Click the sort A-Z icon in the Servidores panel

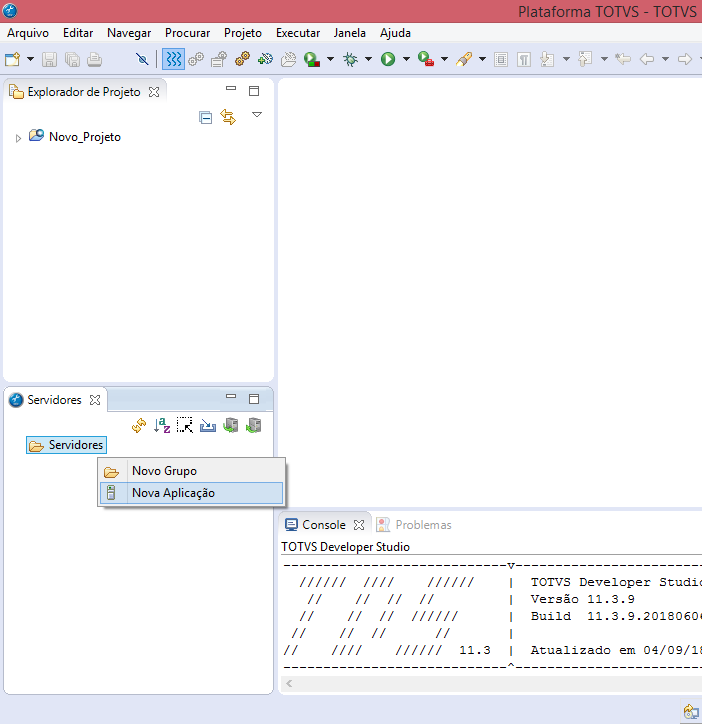pos(162,425)
